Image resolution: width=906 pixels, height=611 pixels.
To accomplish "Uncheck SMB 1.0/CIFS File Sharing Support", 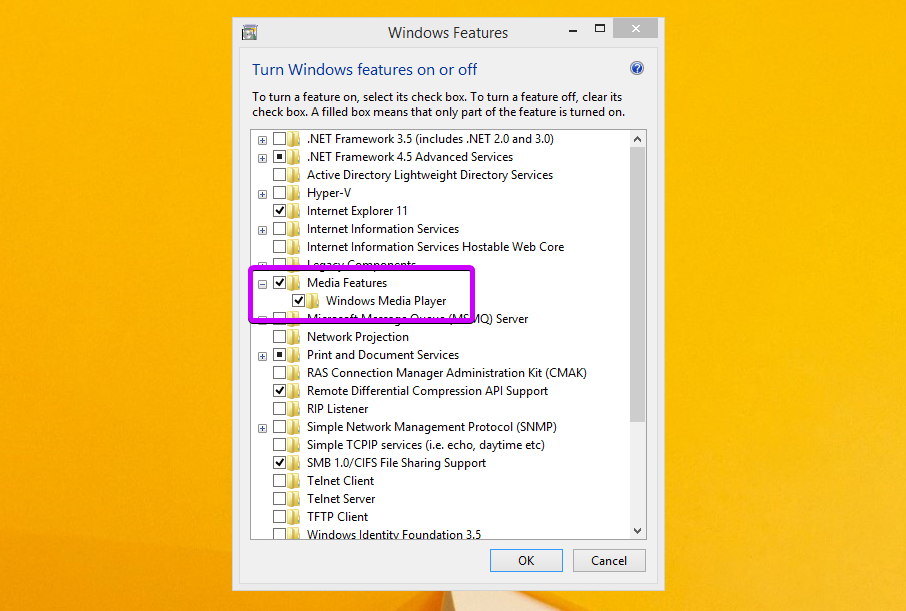I will pos(280,463).
